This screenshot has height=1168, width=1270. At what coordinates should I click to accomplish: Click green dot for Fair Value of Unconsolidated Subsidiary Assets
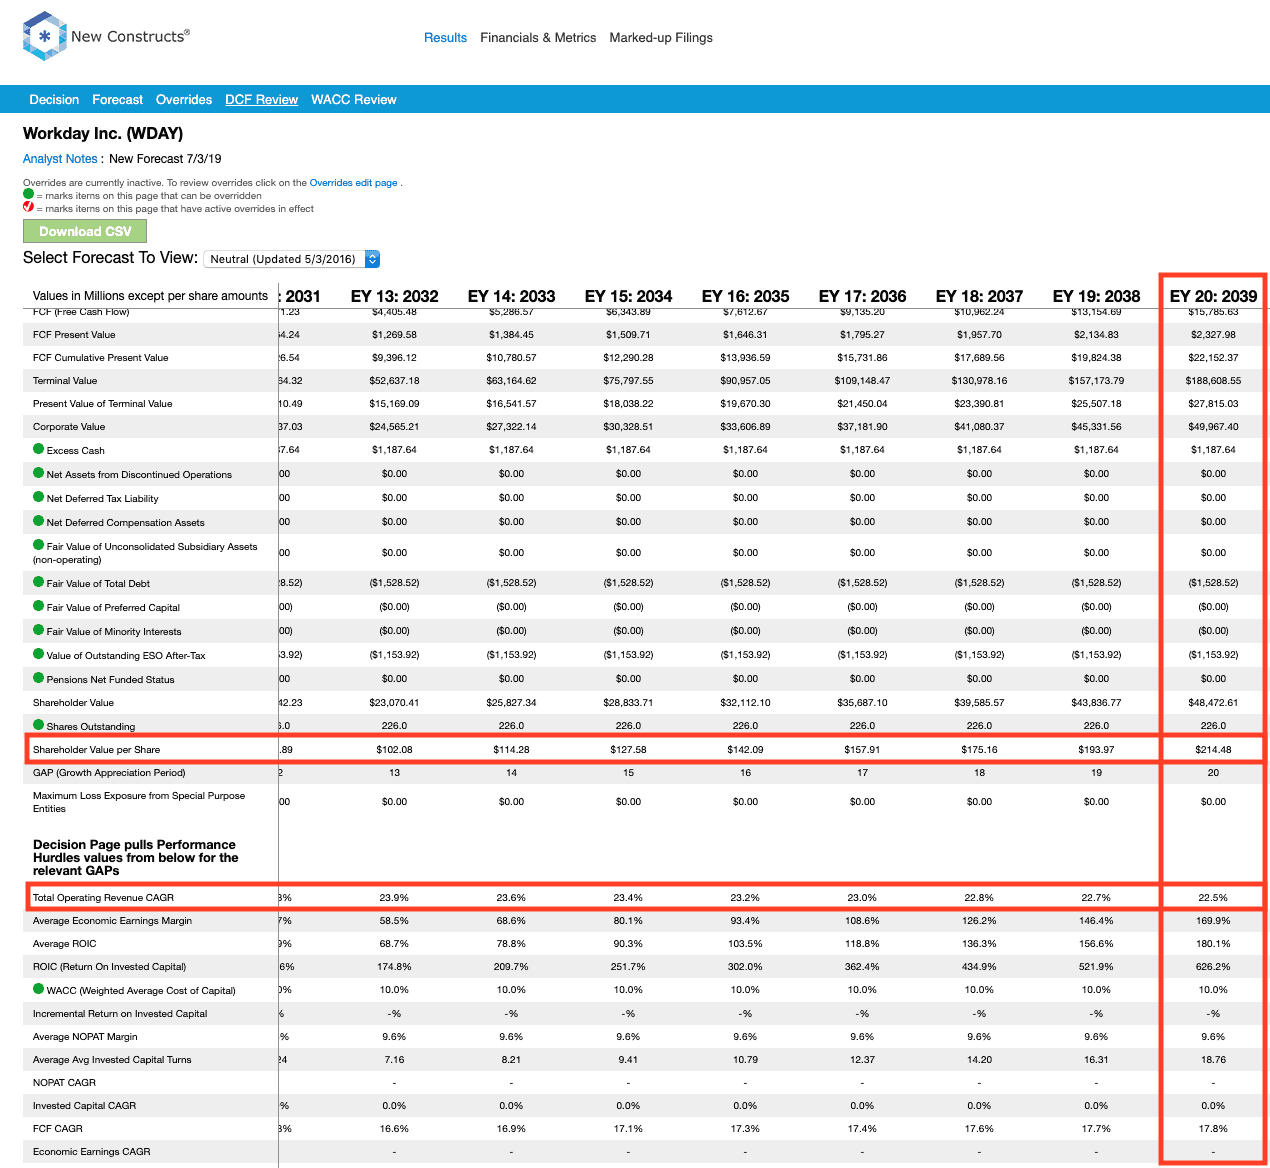(39, 545)
